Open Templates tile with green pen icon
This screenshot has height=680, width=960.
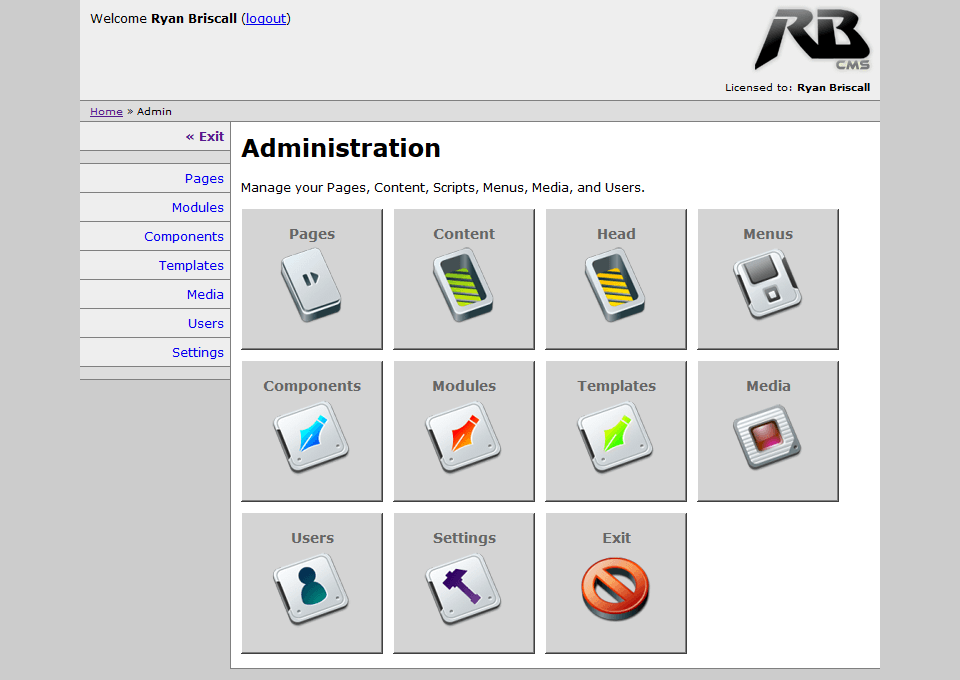pos(615,437)
